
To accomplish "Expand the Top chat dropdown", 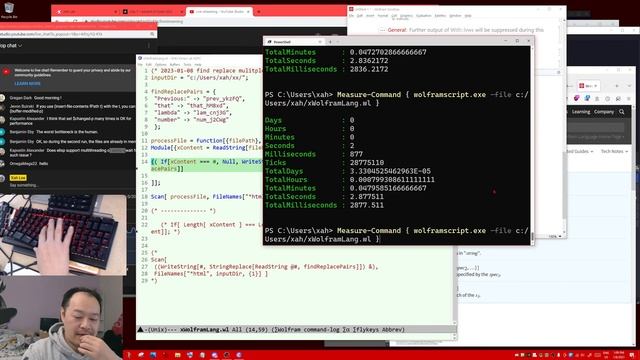I will 11,46.
